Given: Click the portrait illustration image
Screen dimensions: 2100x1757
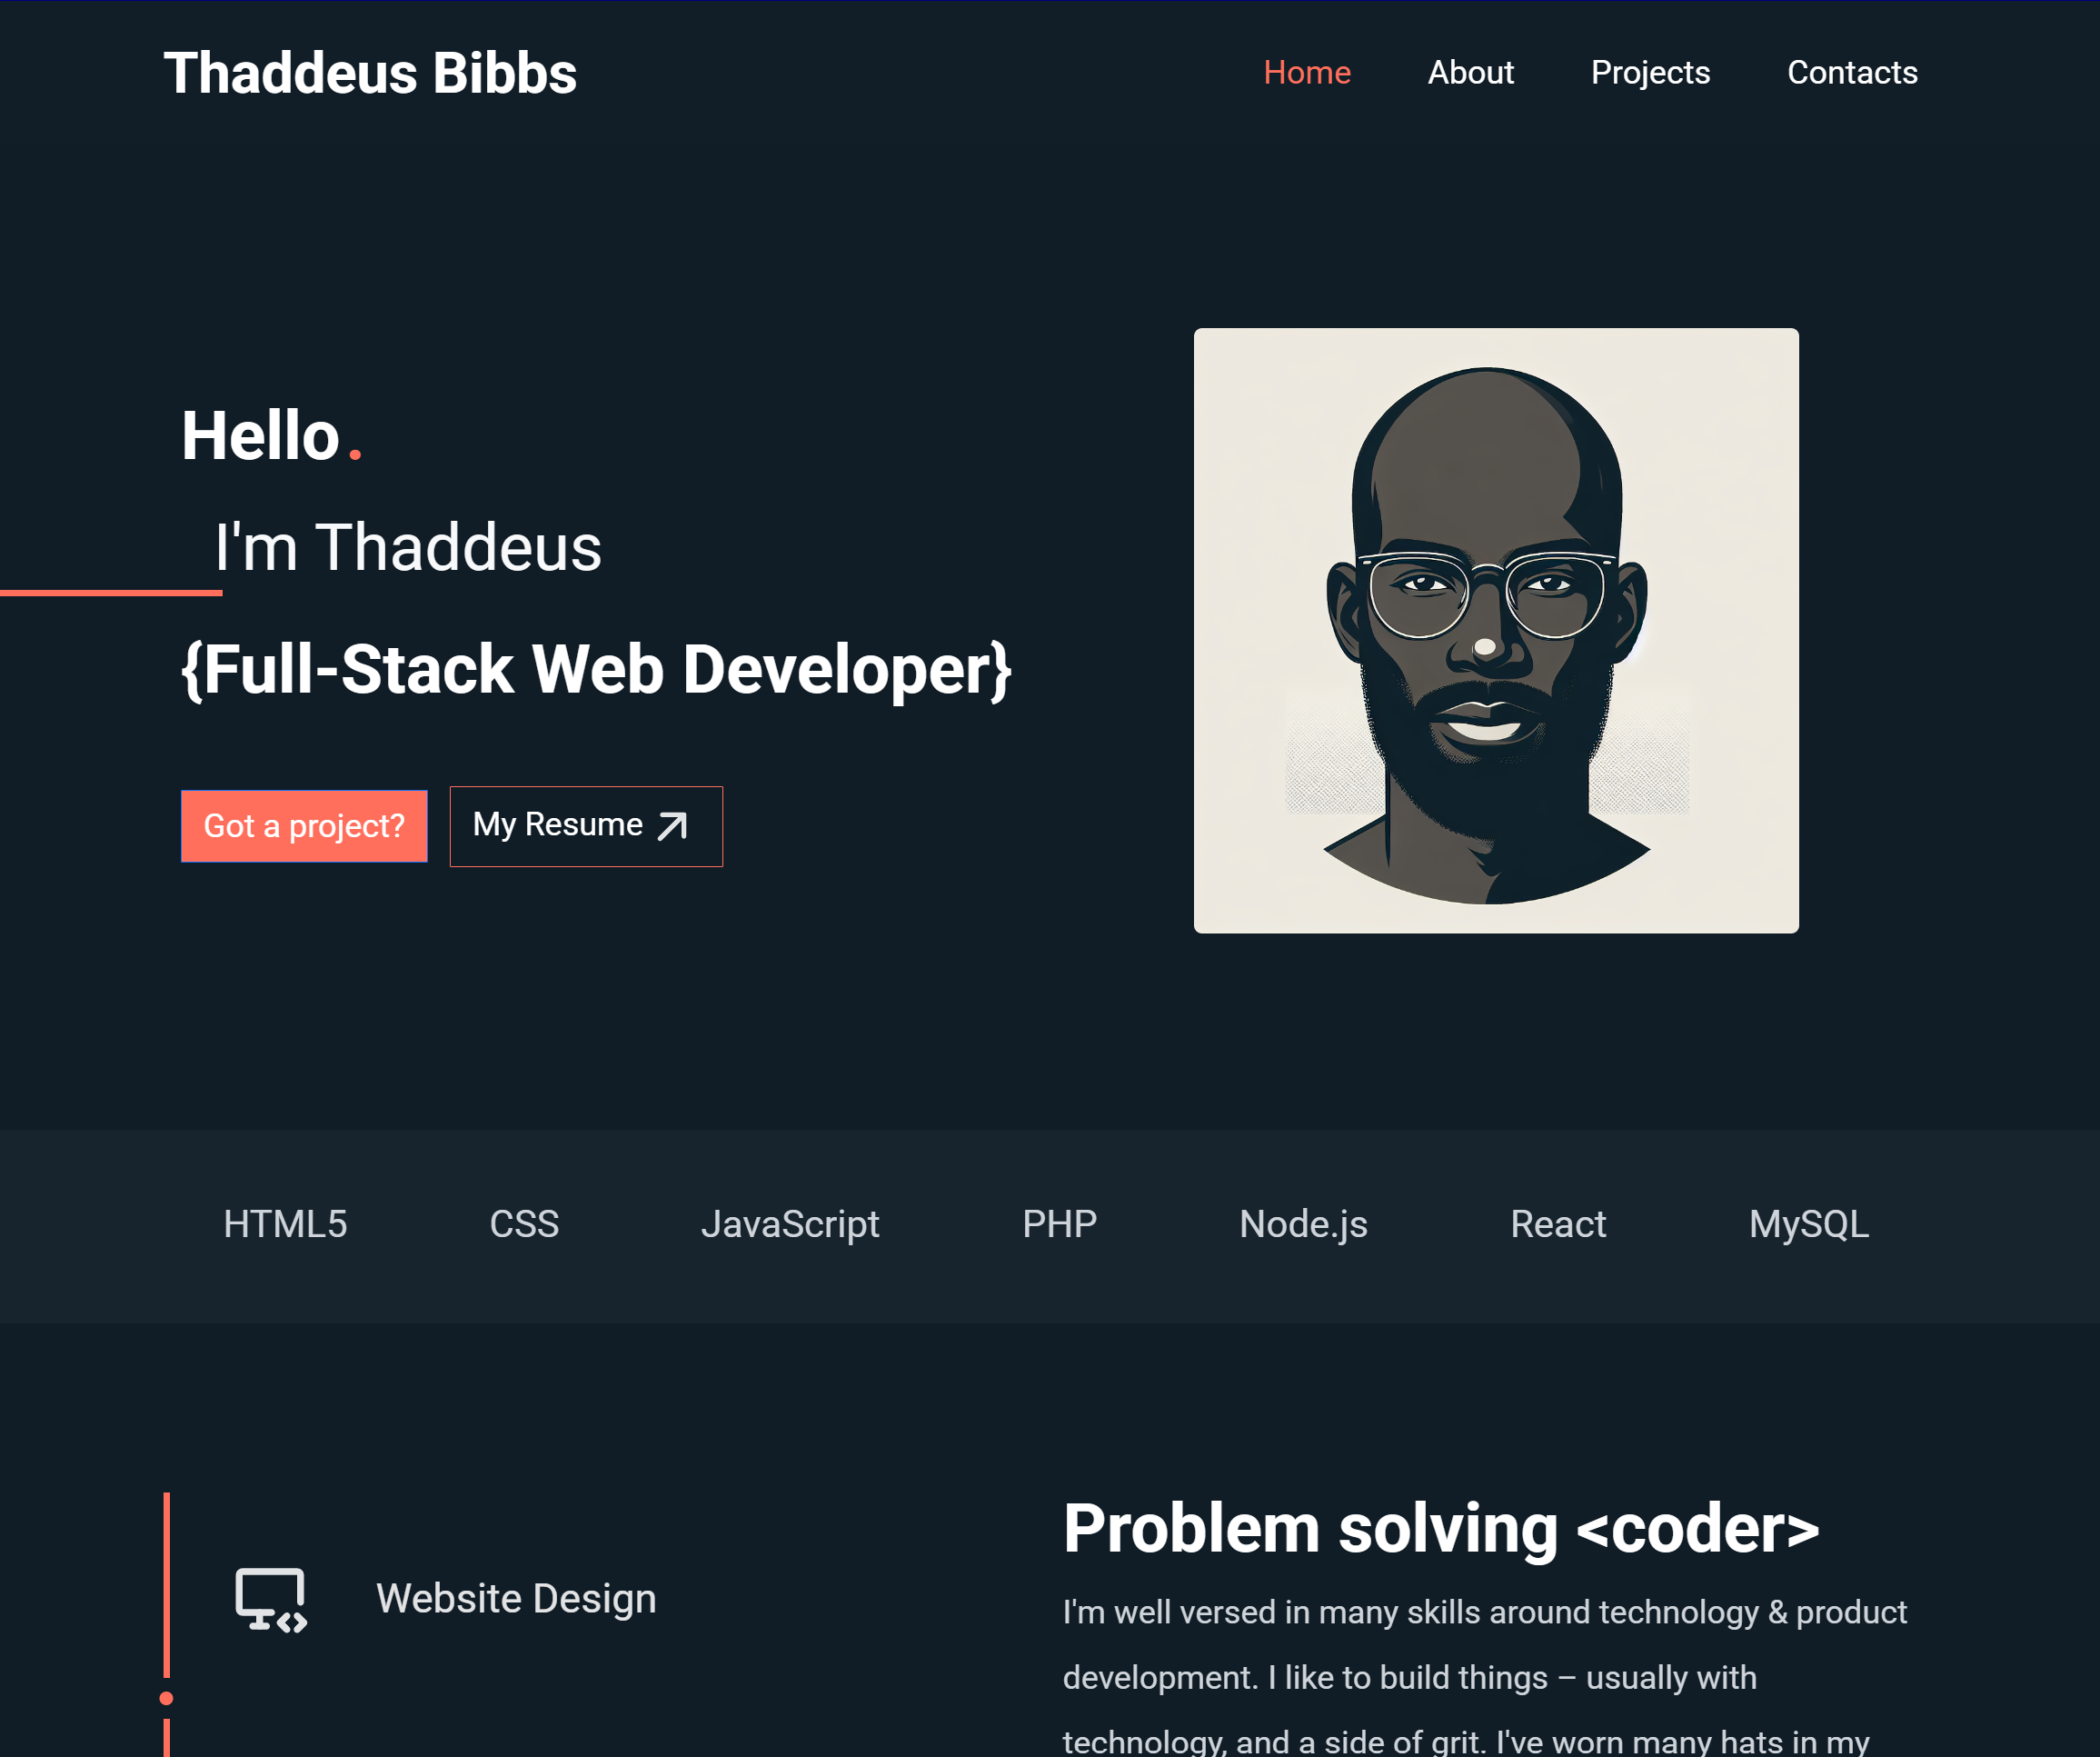Looking at the screenshot, I should pos(1495,630).
